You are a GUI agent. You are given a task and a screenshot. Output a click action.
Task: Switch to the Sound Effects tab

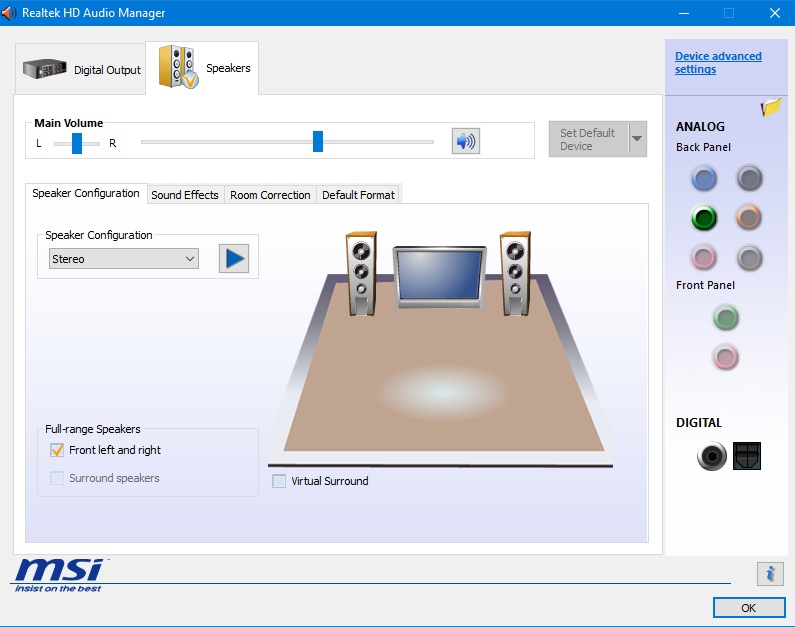pos(185,195)
